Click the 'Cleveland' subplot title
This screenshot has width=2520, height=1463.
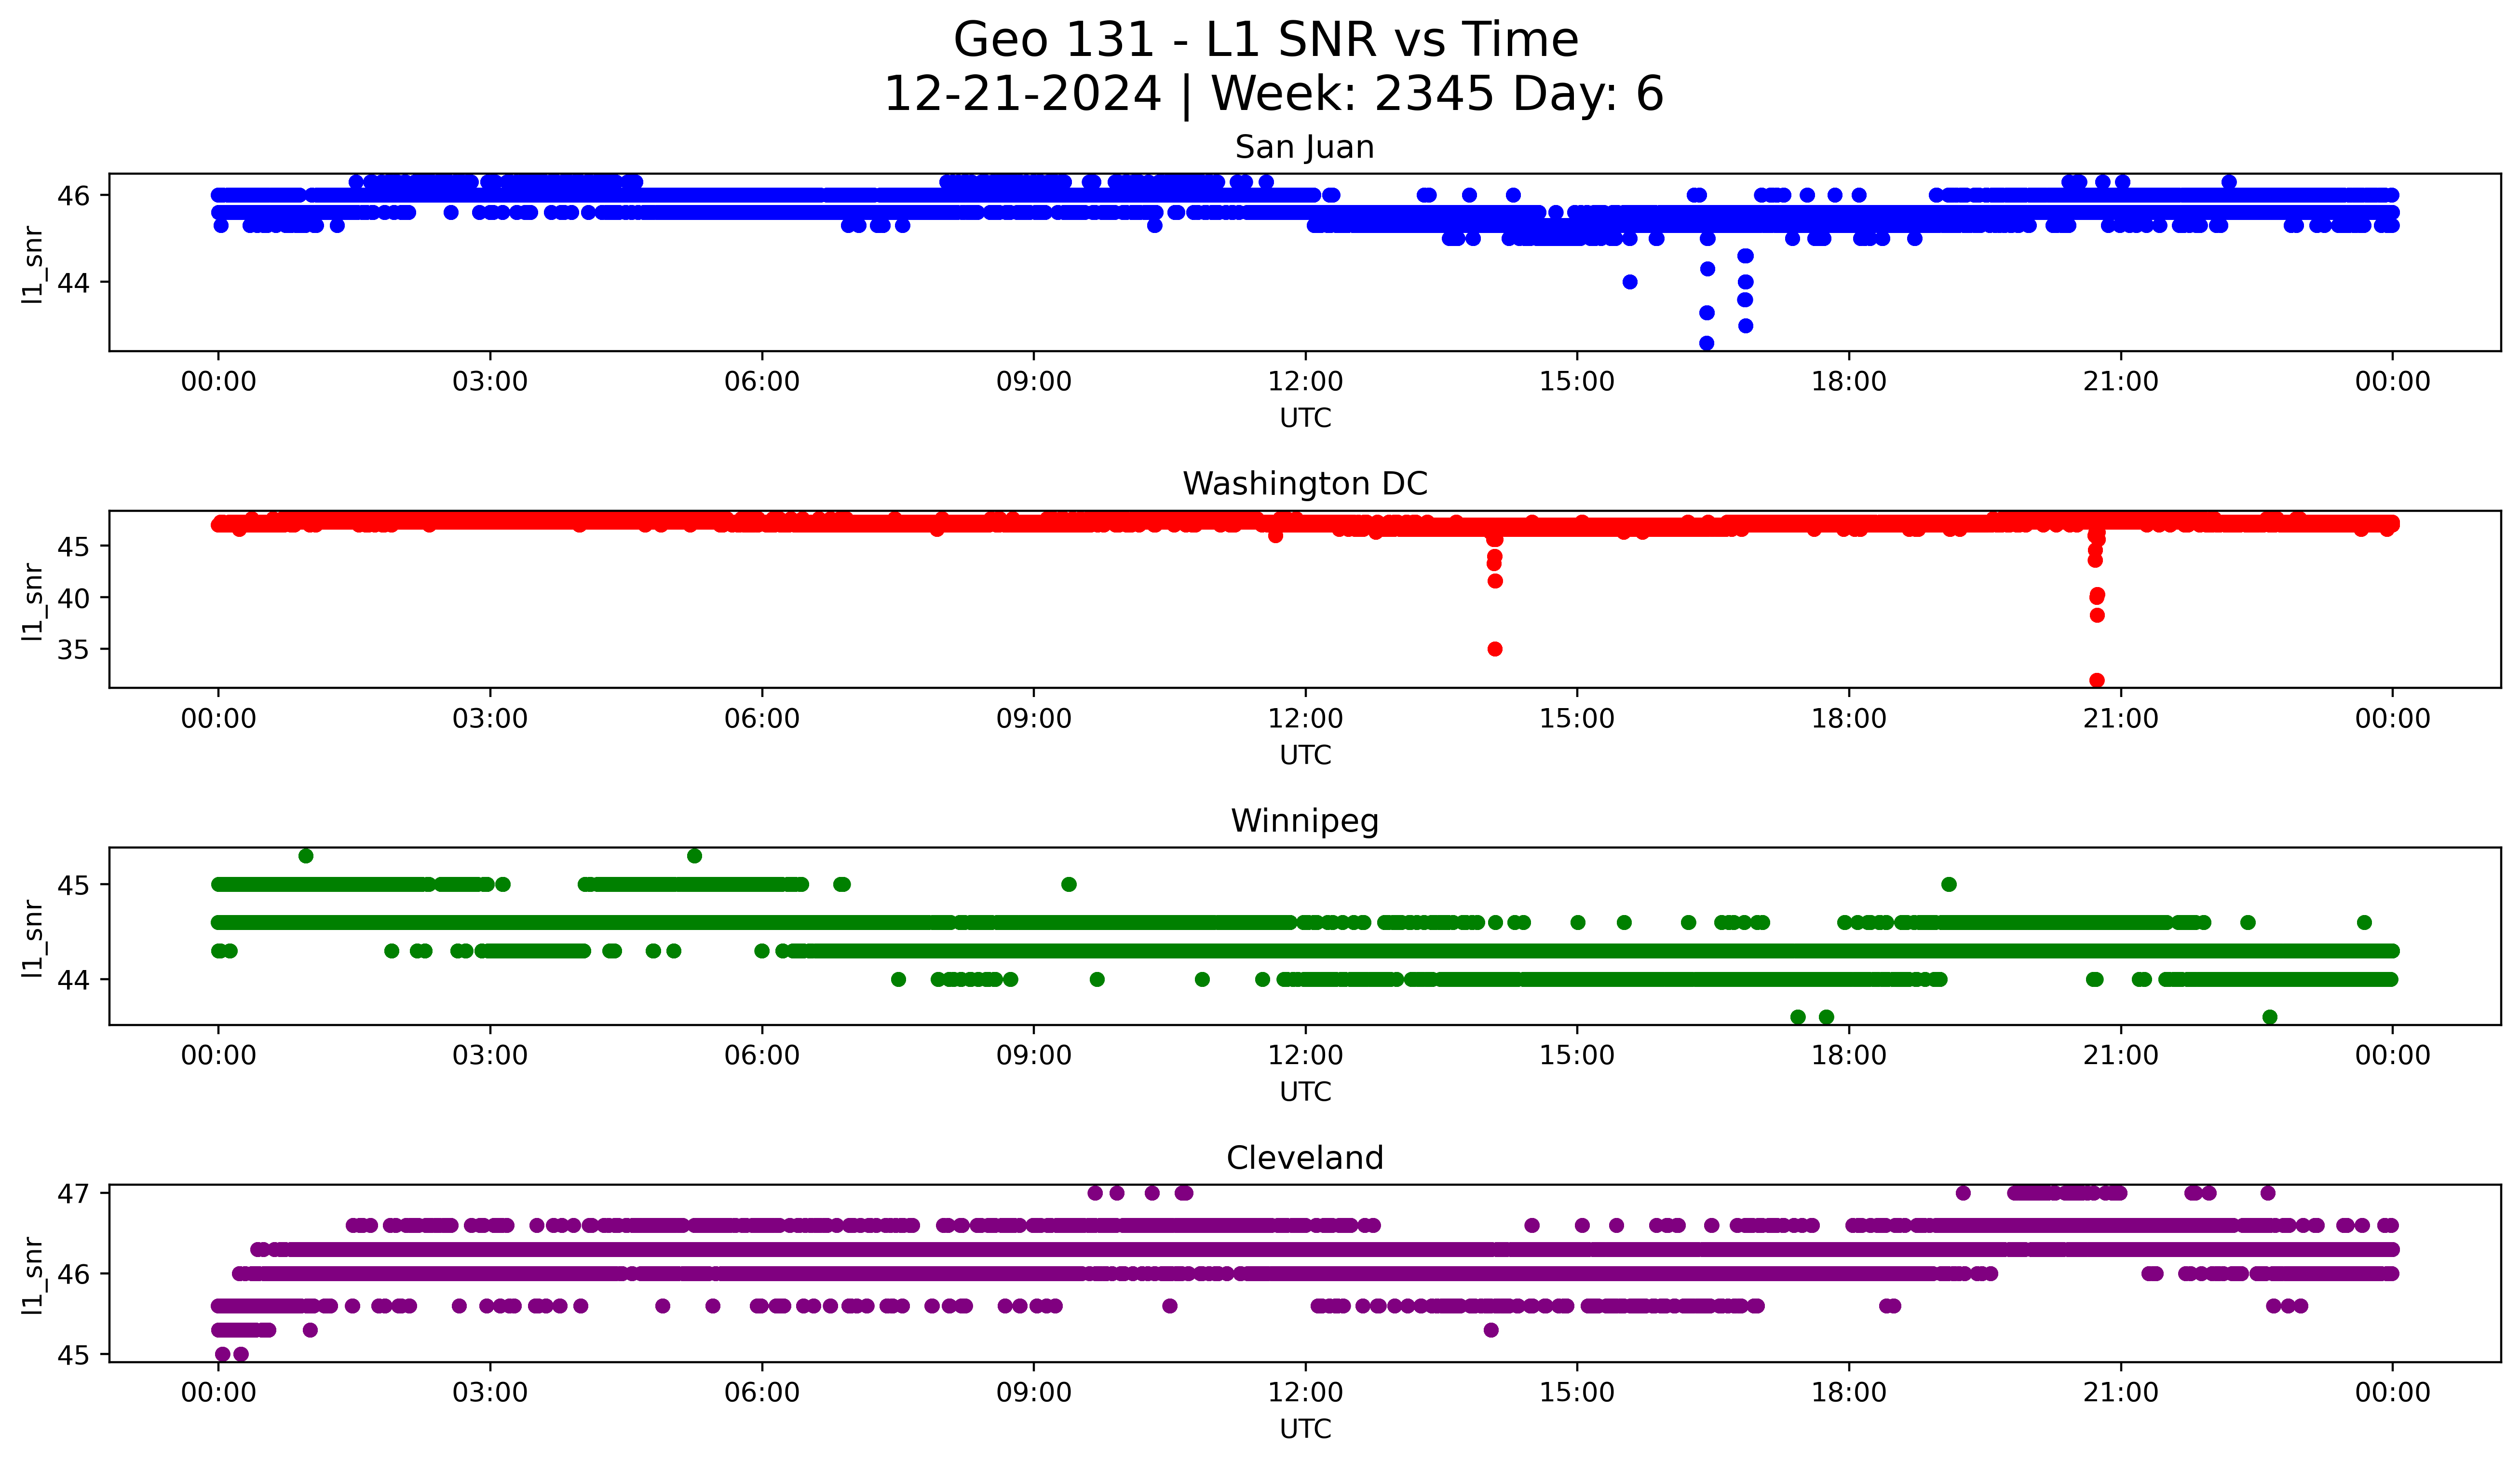coord(1304,1158)
